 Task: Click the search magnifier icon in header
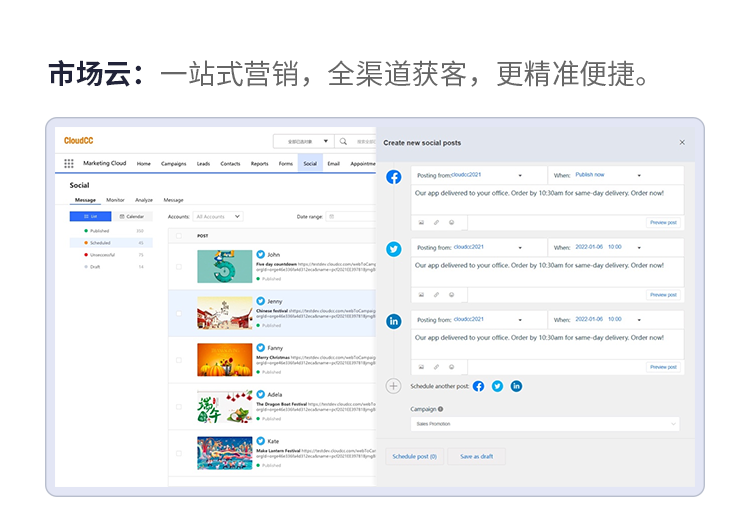(343, 142)
